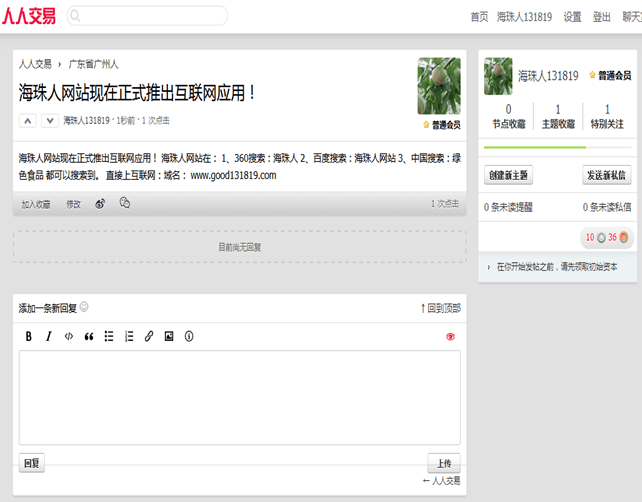Upvote the topic with the up arrow
This screenshot has width=642, height=502.
(28, 121)
